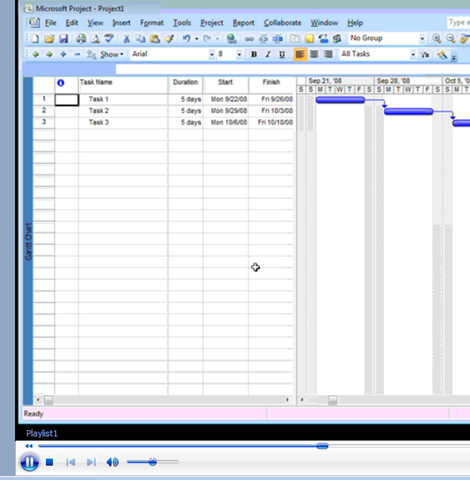
Task: Toggle Bold formatting
Action: (x=254, y=54)
